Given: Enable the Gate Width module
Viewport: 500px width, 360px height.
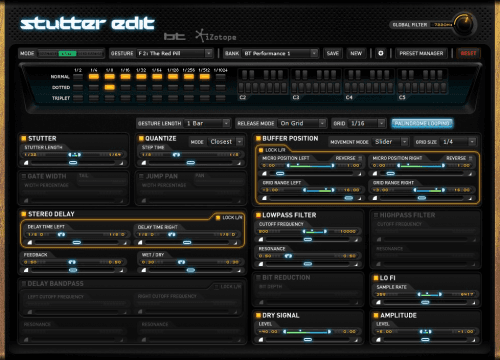Looking at the screenshot, I should tap(24, 176).
